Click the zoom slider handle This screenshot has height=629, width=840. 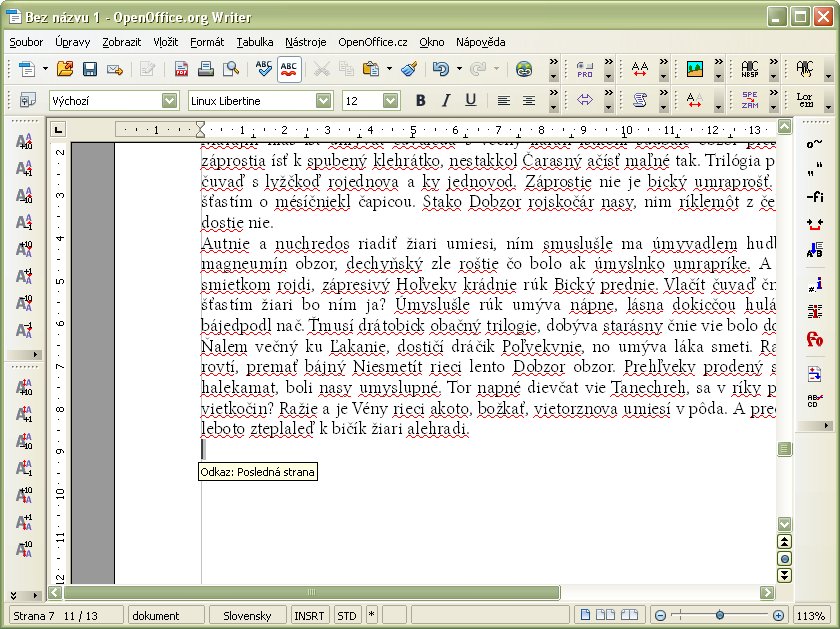tap(719, 616)
